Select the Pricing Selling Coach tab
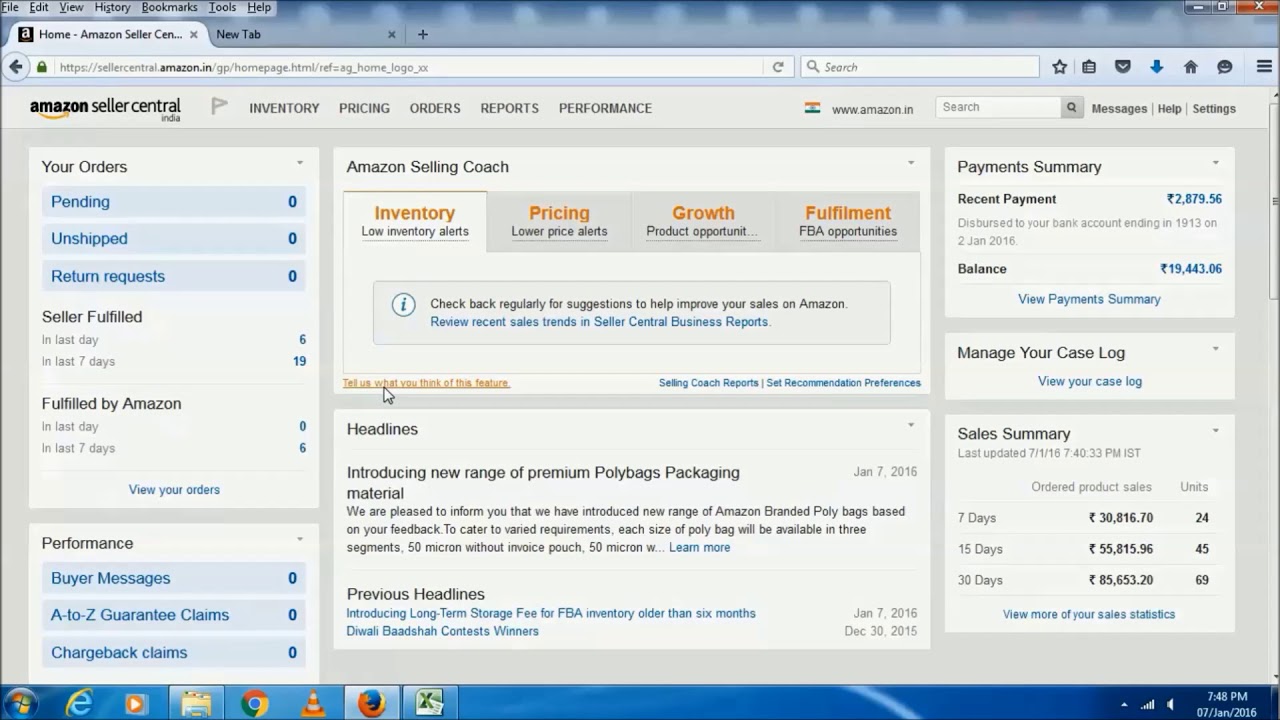The image size is (1280, 720). [x=559, y=221]
